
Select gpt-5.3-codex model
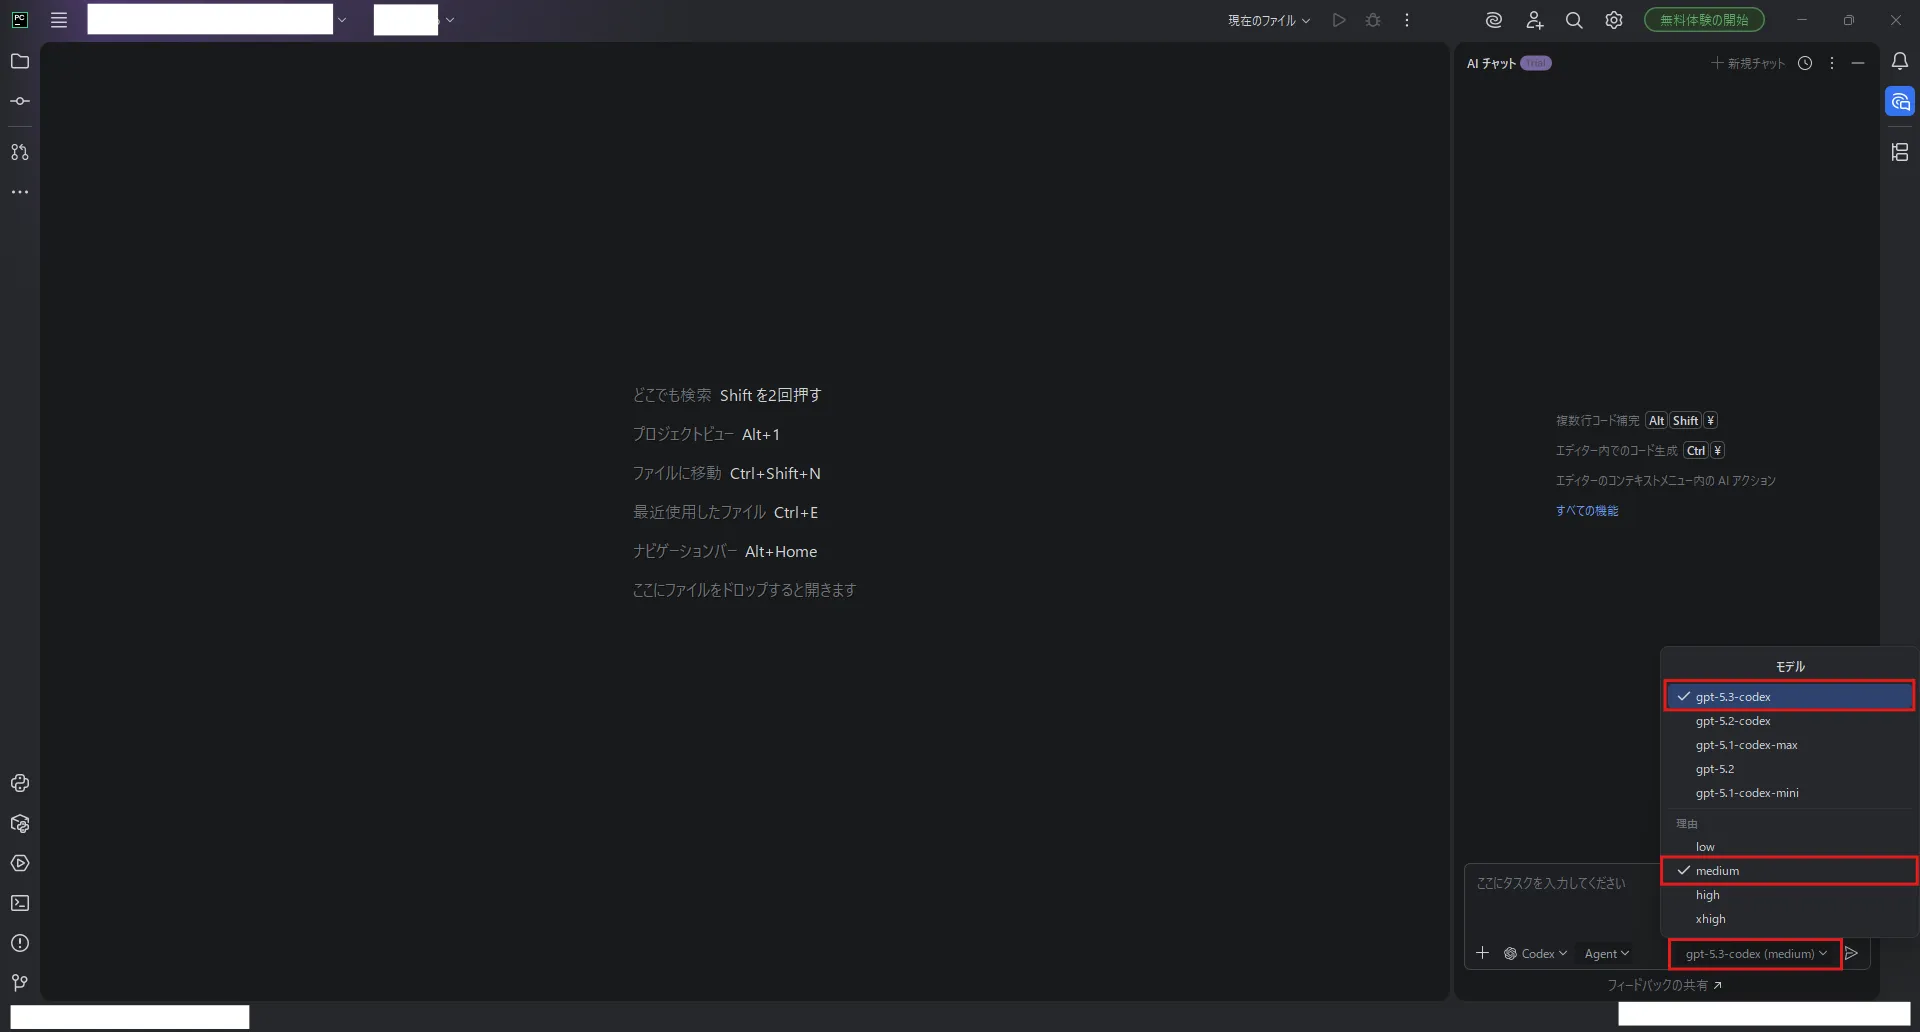click(x=1789, y=696)
